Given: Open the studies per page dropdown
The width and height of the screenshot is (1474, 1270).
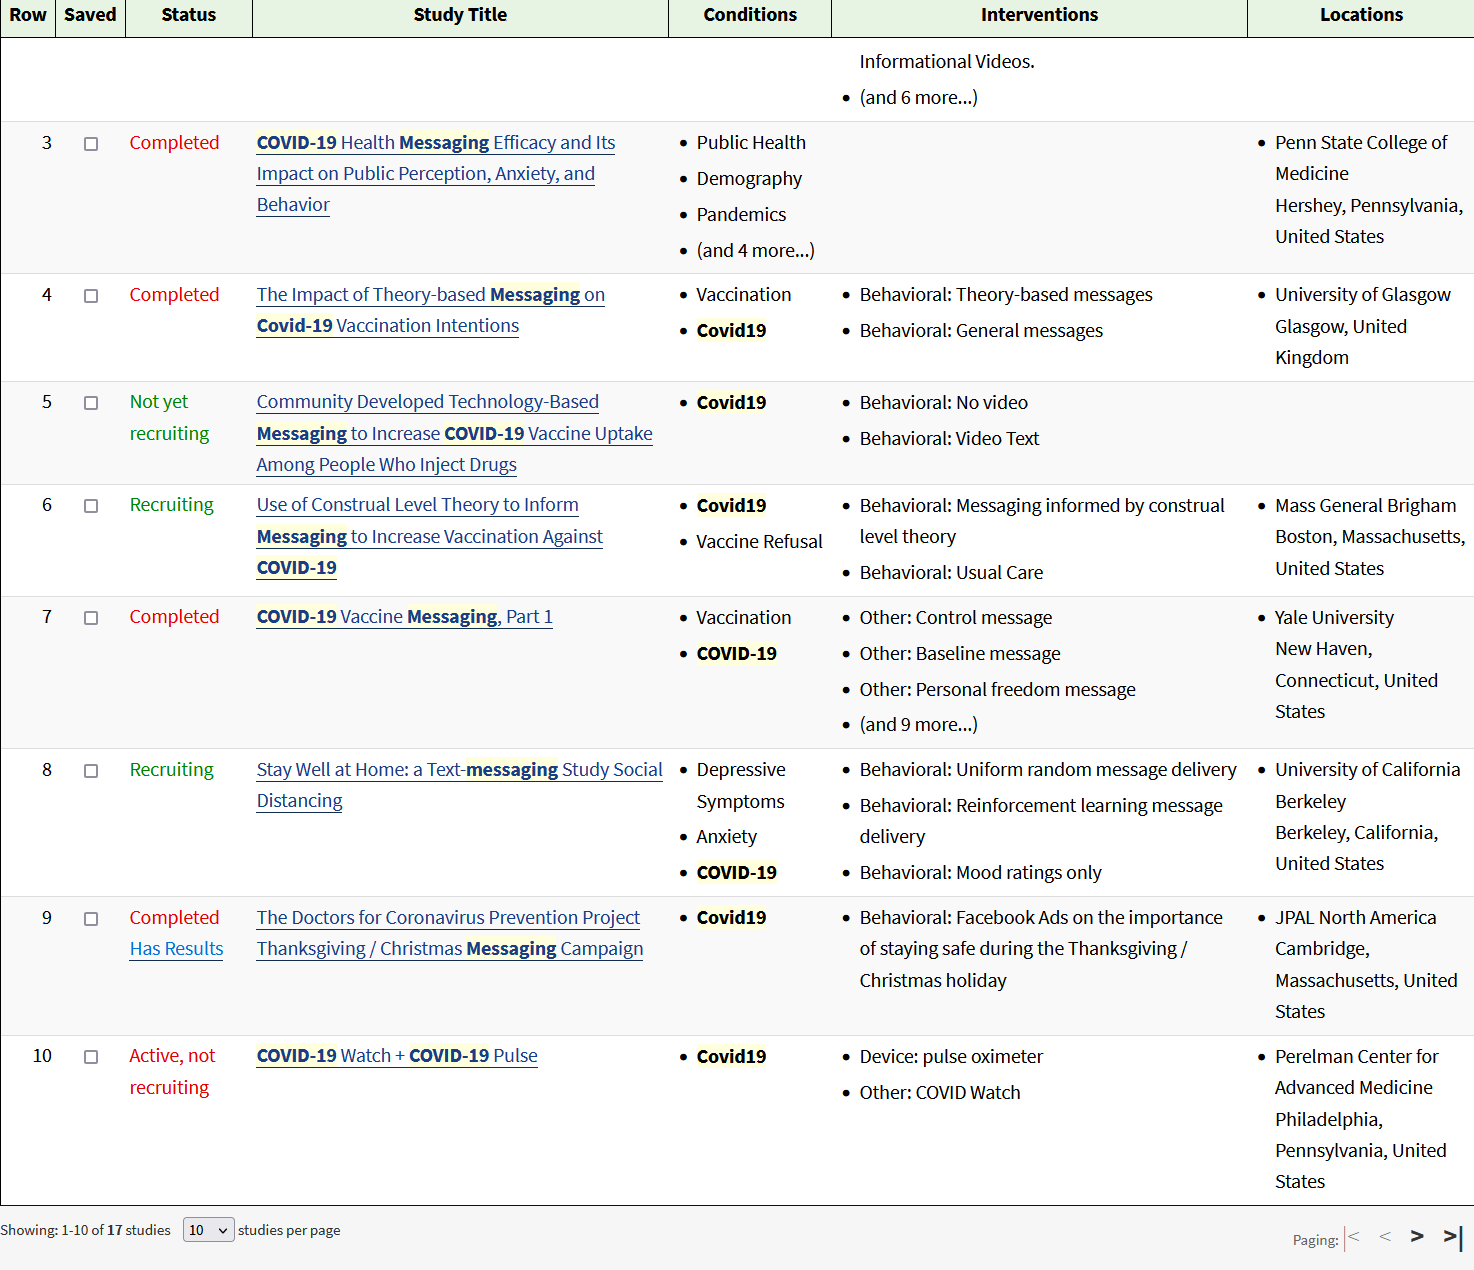Looking at the screenshot, I should [209, 1230].
